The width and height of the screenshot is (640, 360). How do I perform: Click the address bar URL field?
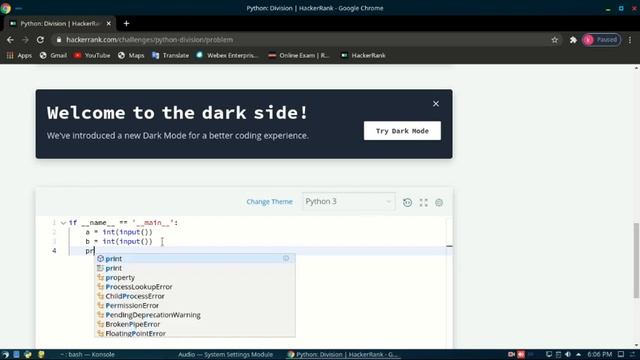(306, 40)
